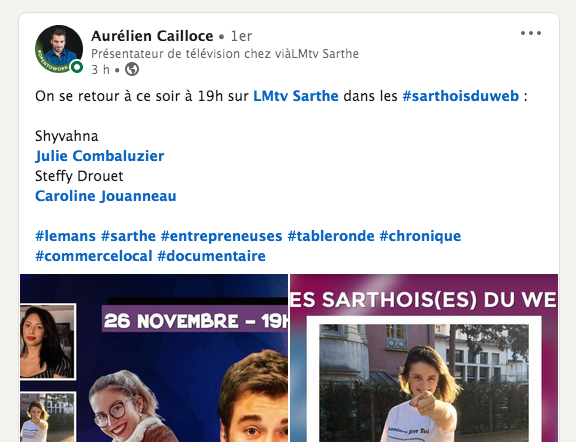The image size is (576, 442).
Task: Open Caroline Jouanneau's profile link
Action: click(106, 196)
